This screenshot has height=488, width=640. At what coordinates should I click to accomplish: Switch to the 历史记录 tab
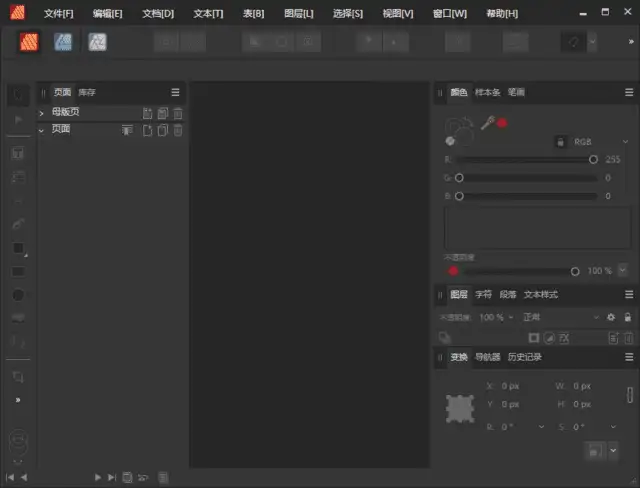click(x=524, y=357)
